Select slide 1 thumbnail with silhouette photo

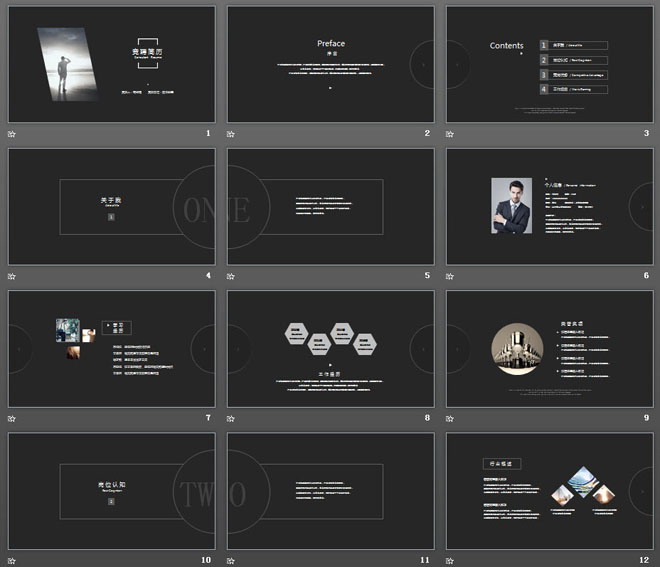coord(112,64)
